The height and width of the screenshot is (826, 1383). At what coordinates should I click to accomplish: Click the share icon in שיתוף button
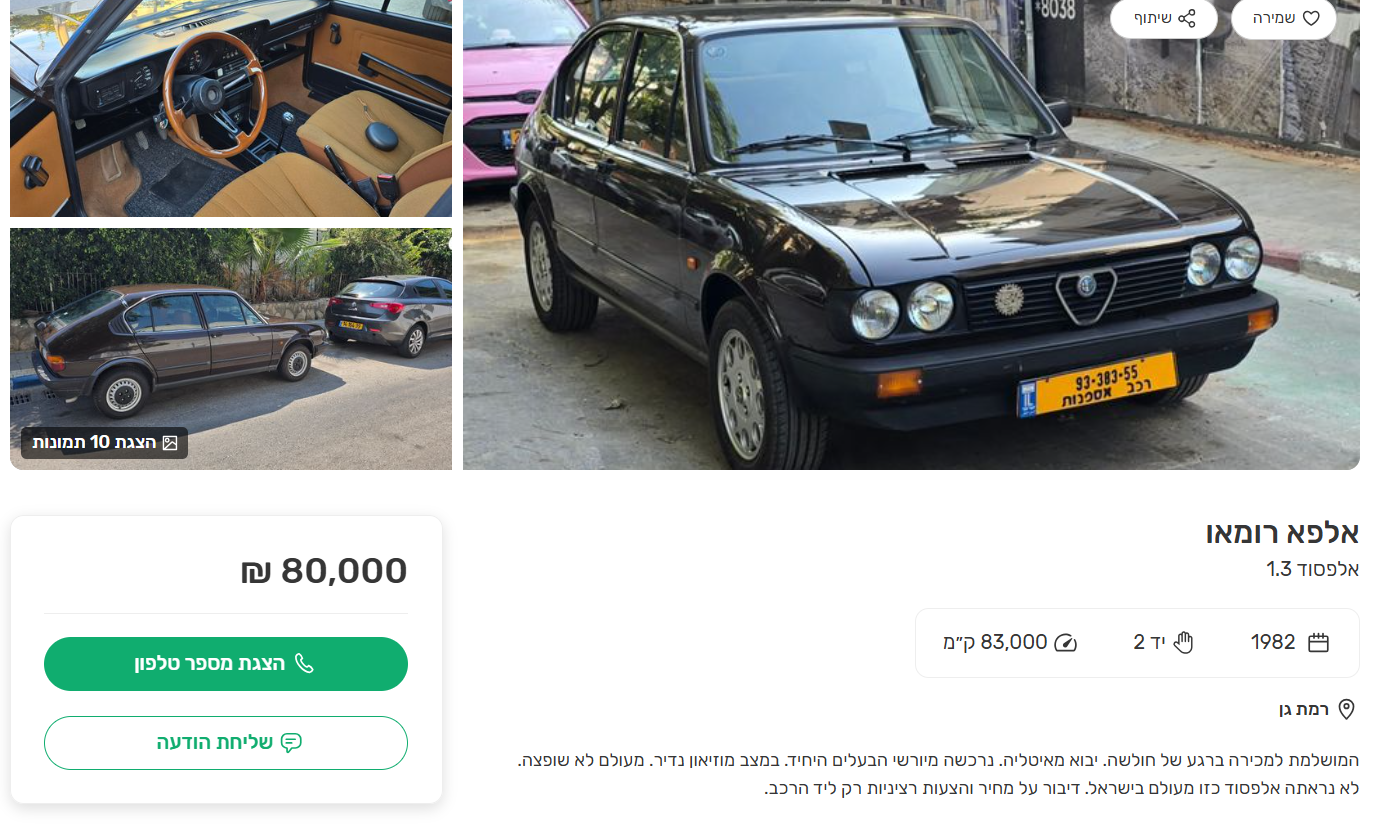point(1187,18)
